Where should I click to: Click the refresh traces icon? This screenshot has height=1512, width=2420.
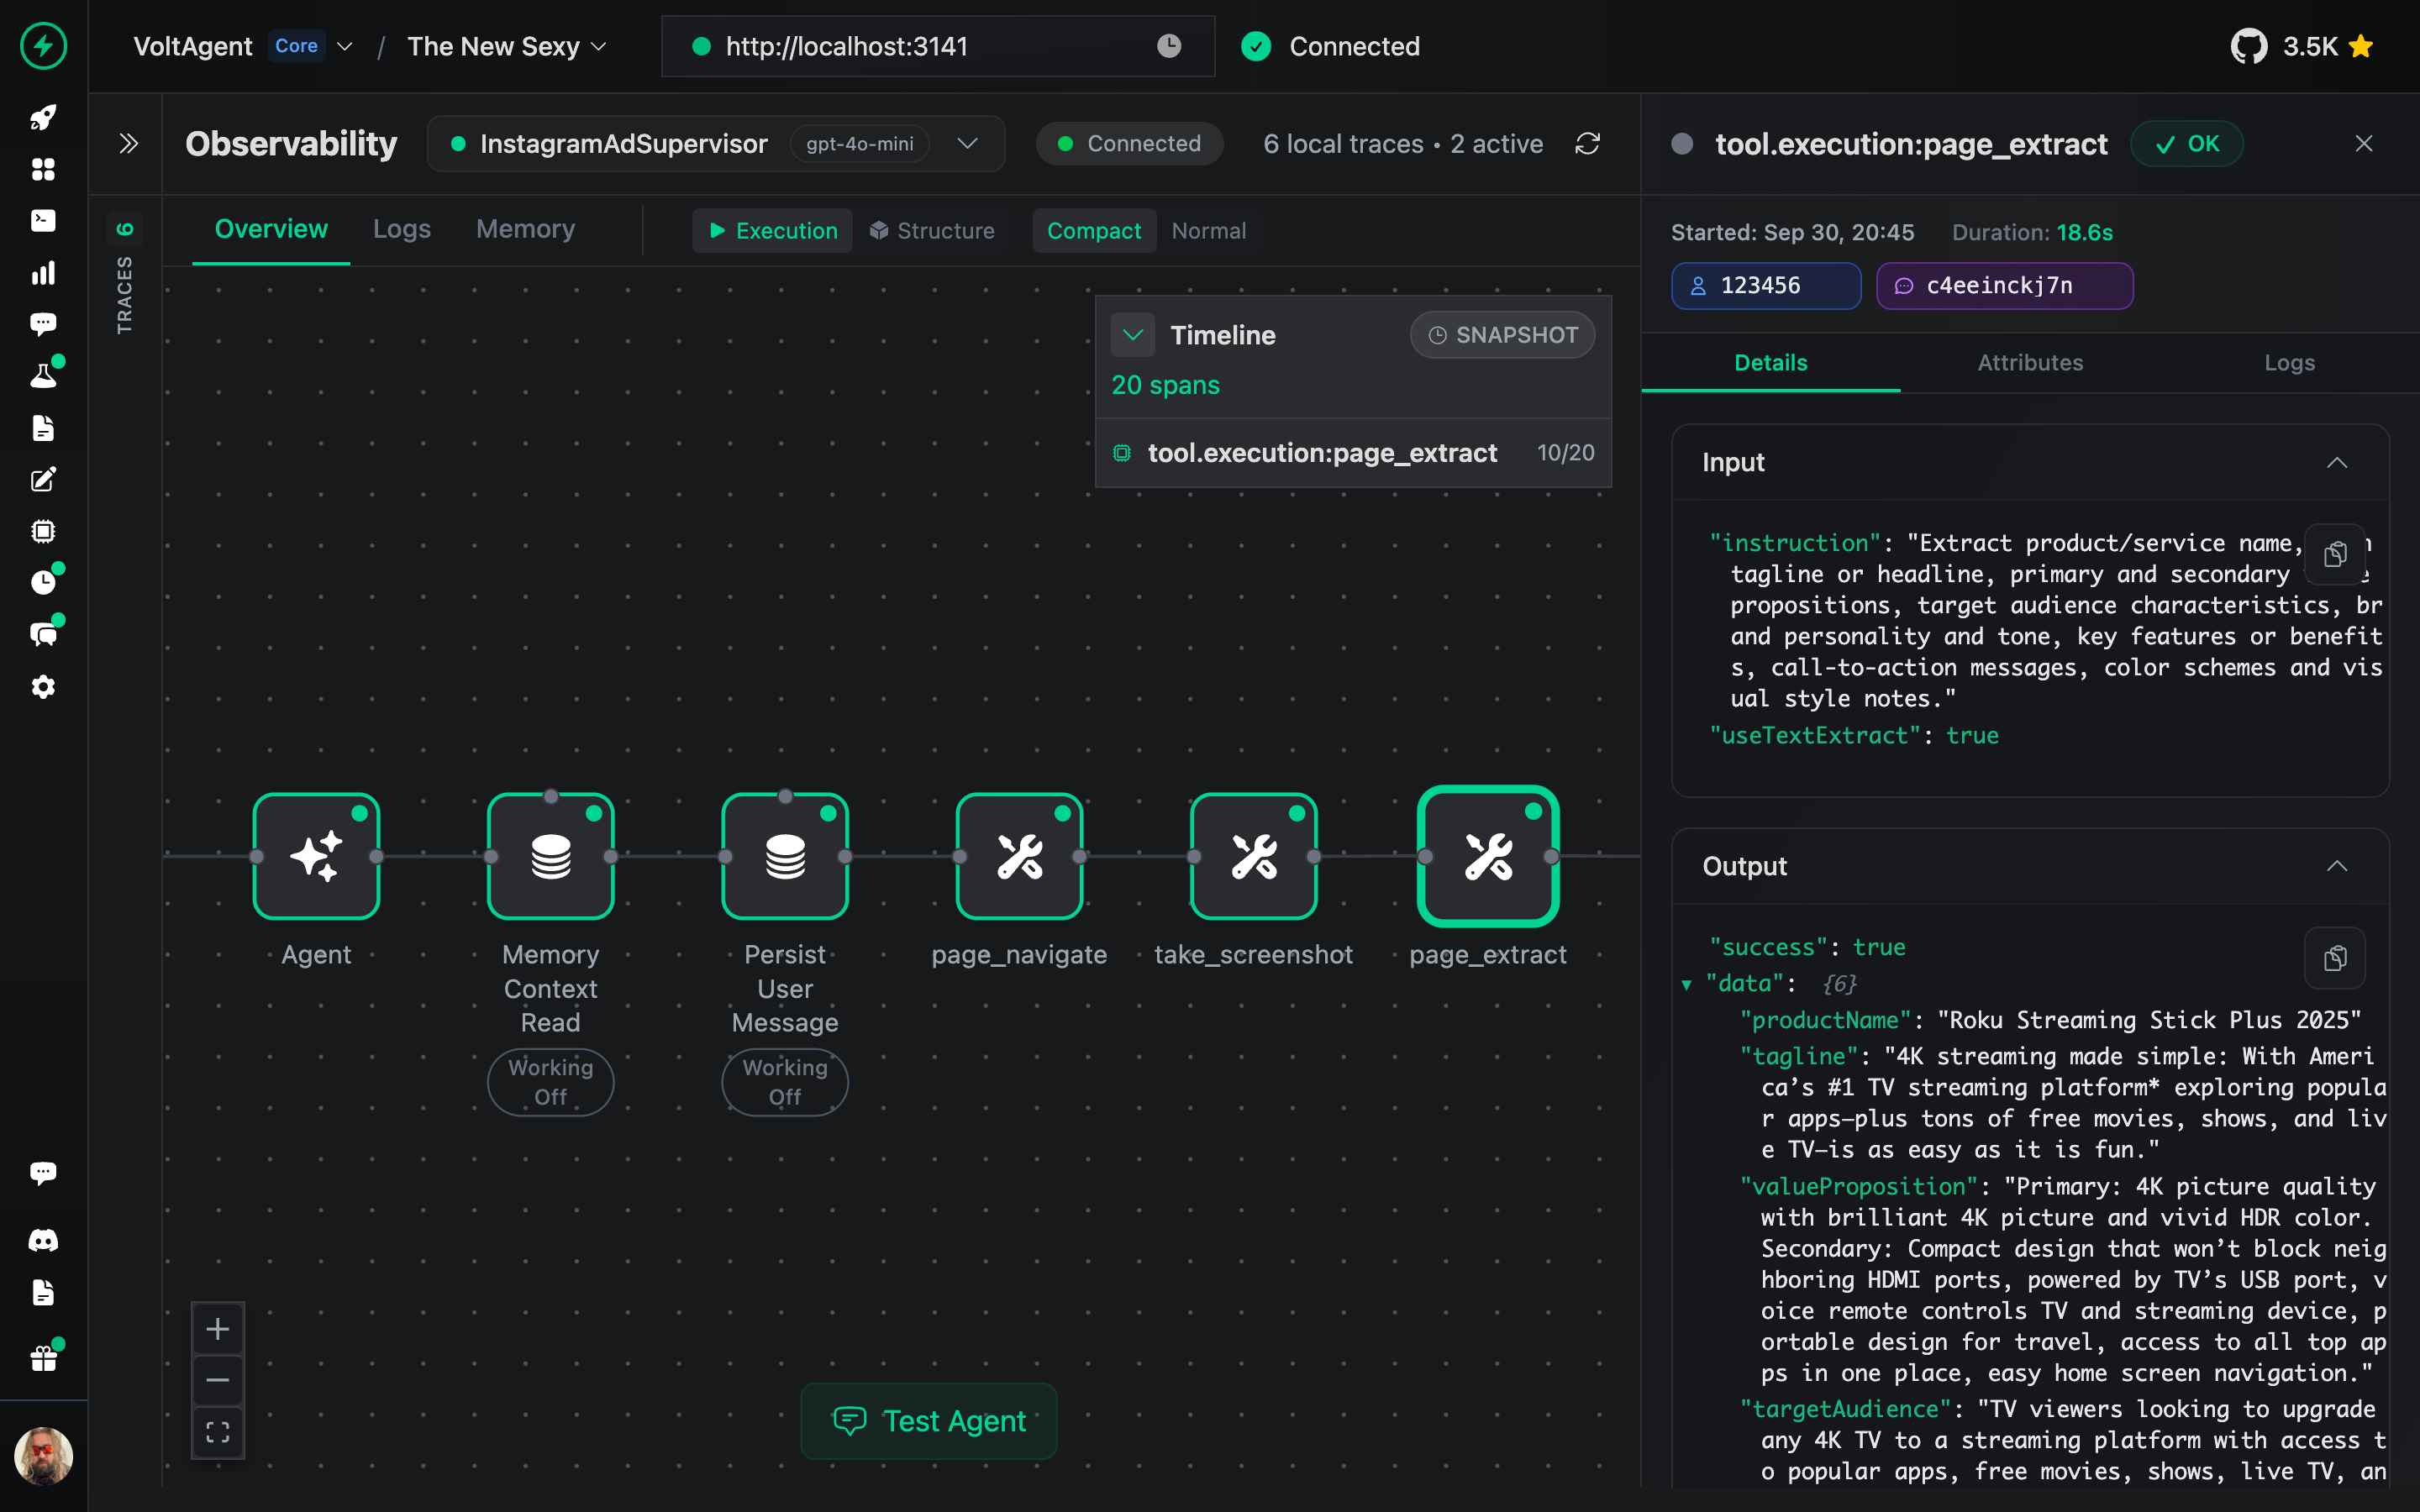(x=1587, y=144)
